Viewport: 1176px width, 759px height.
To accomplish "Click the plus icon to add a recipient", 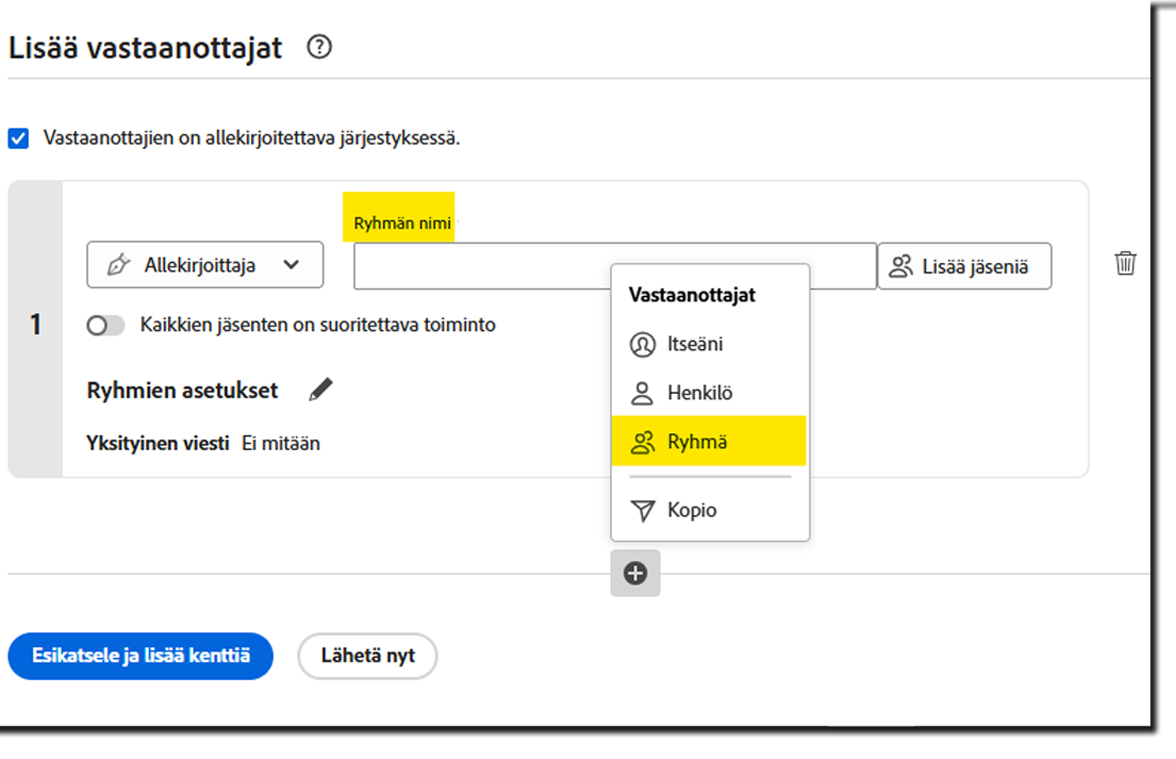I will coord(635,573).
